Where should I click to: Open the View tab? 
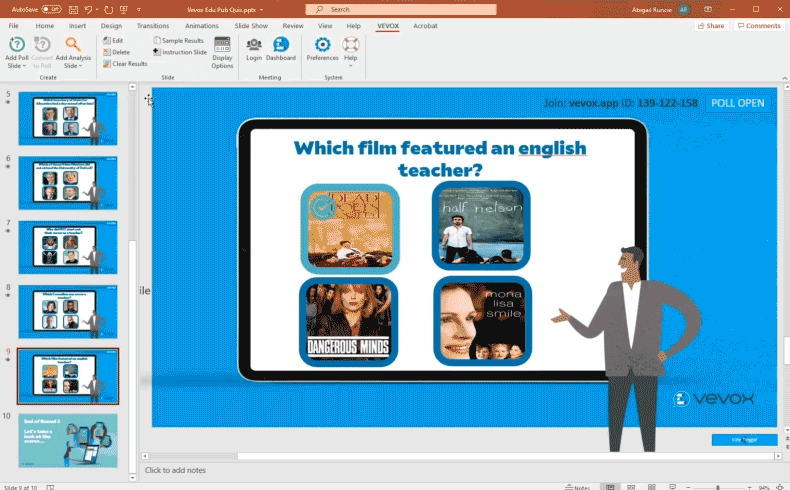(325, 26)
